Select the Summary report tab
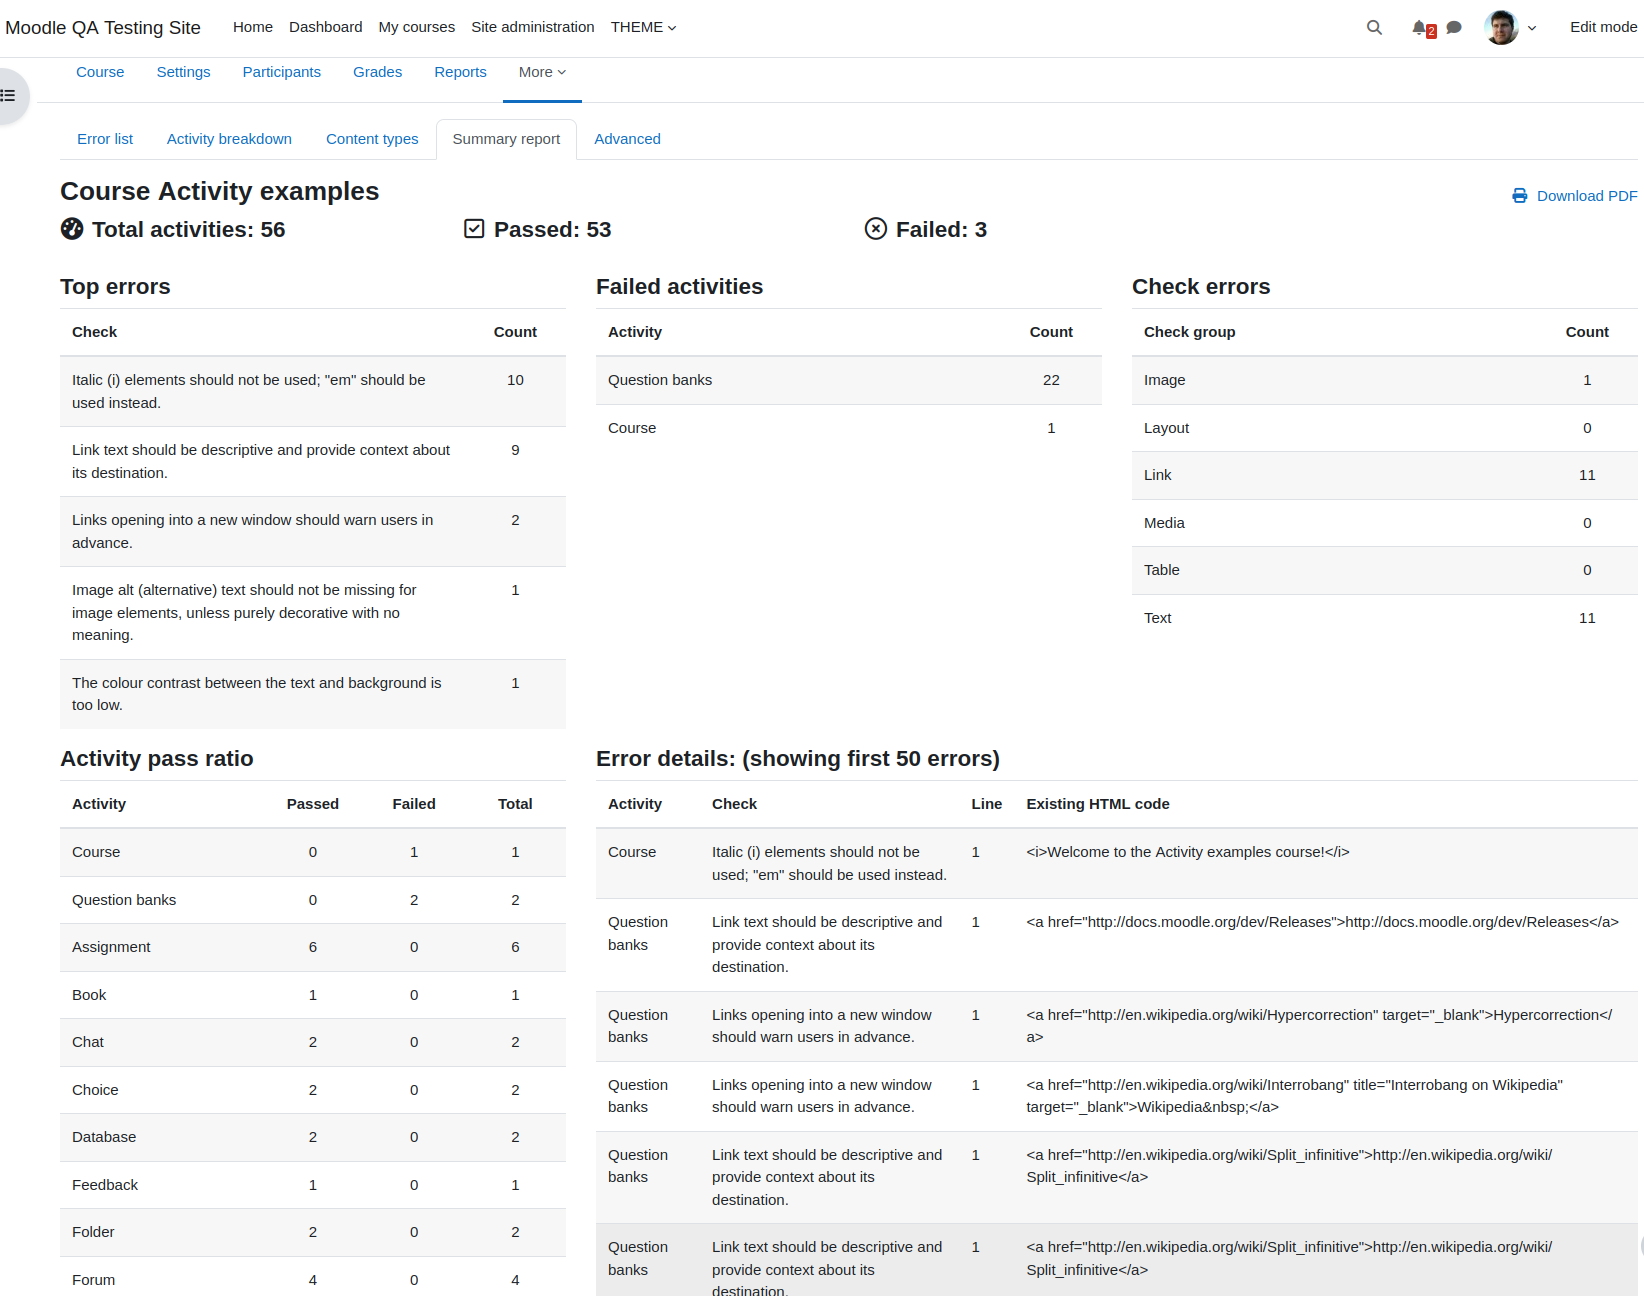1644x1296 pixels. [x=506, y=139]
